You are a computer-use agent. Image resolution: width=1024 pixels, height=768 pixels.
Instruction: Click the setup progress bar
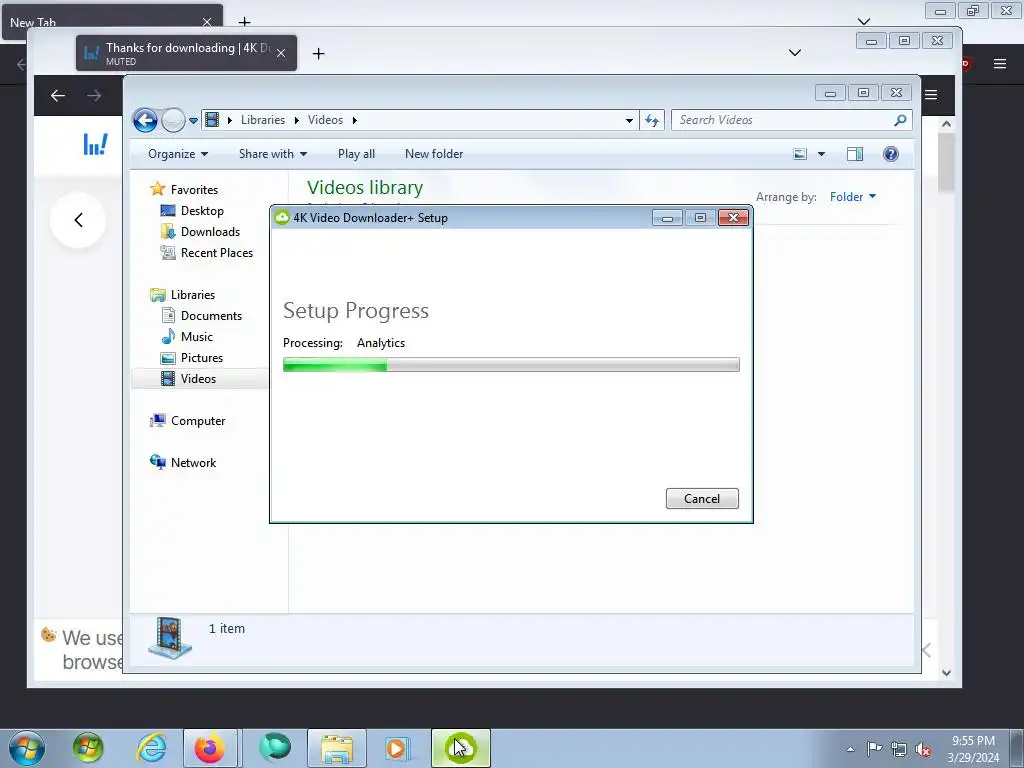(x=511, y=365)
